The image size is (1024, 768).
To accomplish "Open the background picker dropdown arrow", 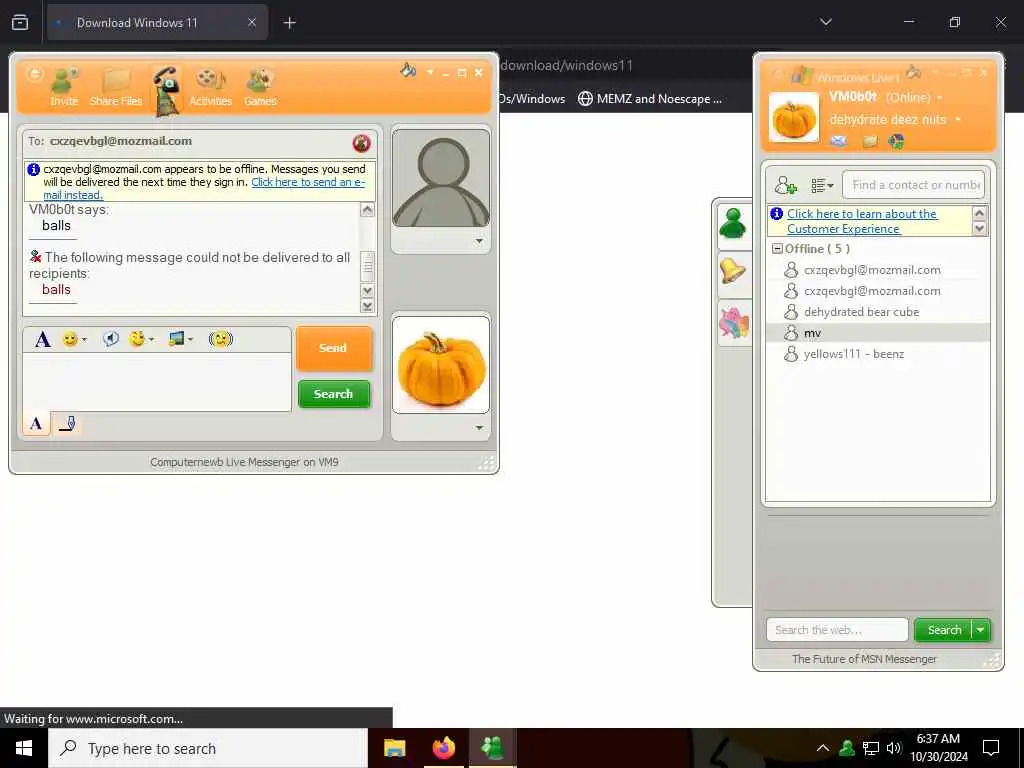I will [191, 340].
